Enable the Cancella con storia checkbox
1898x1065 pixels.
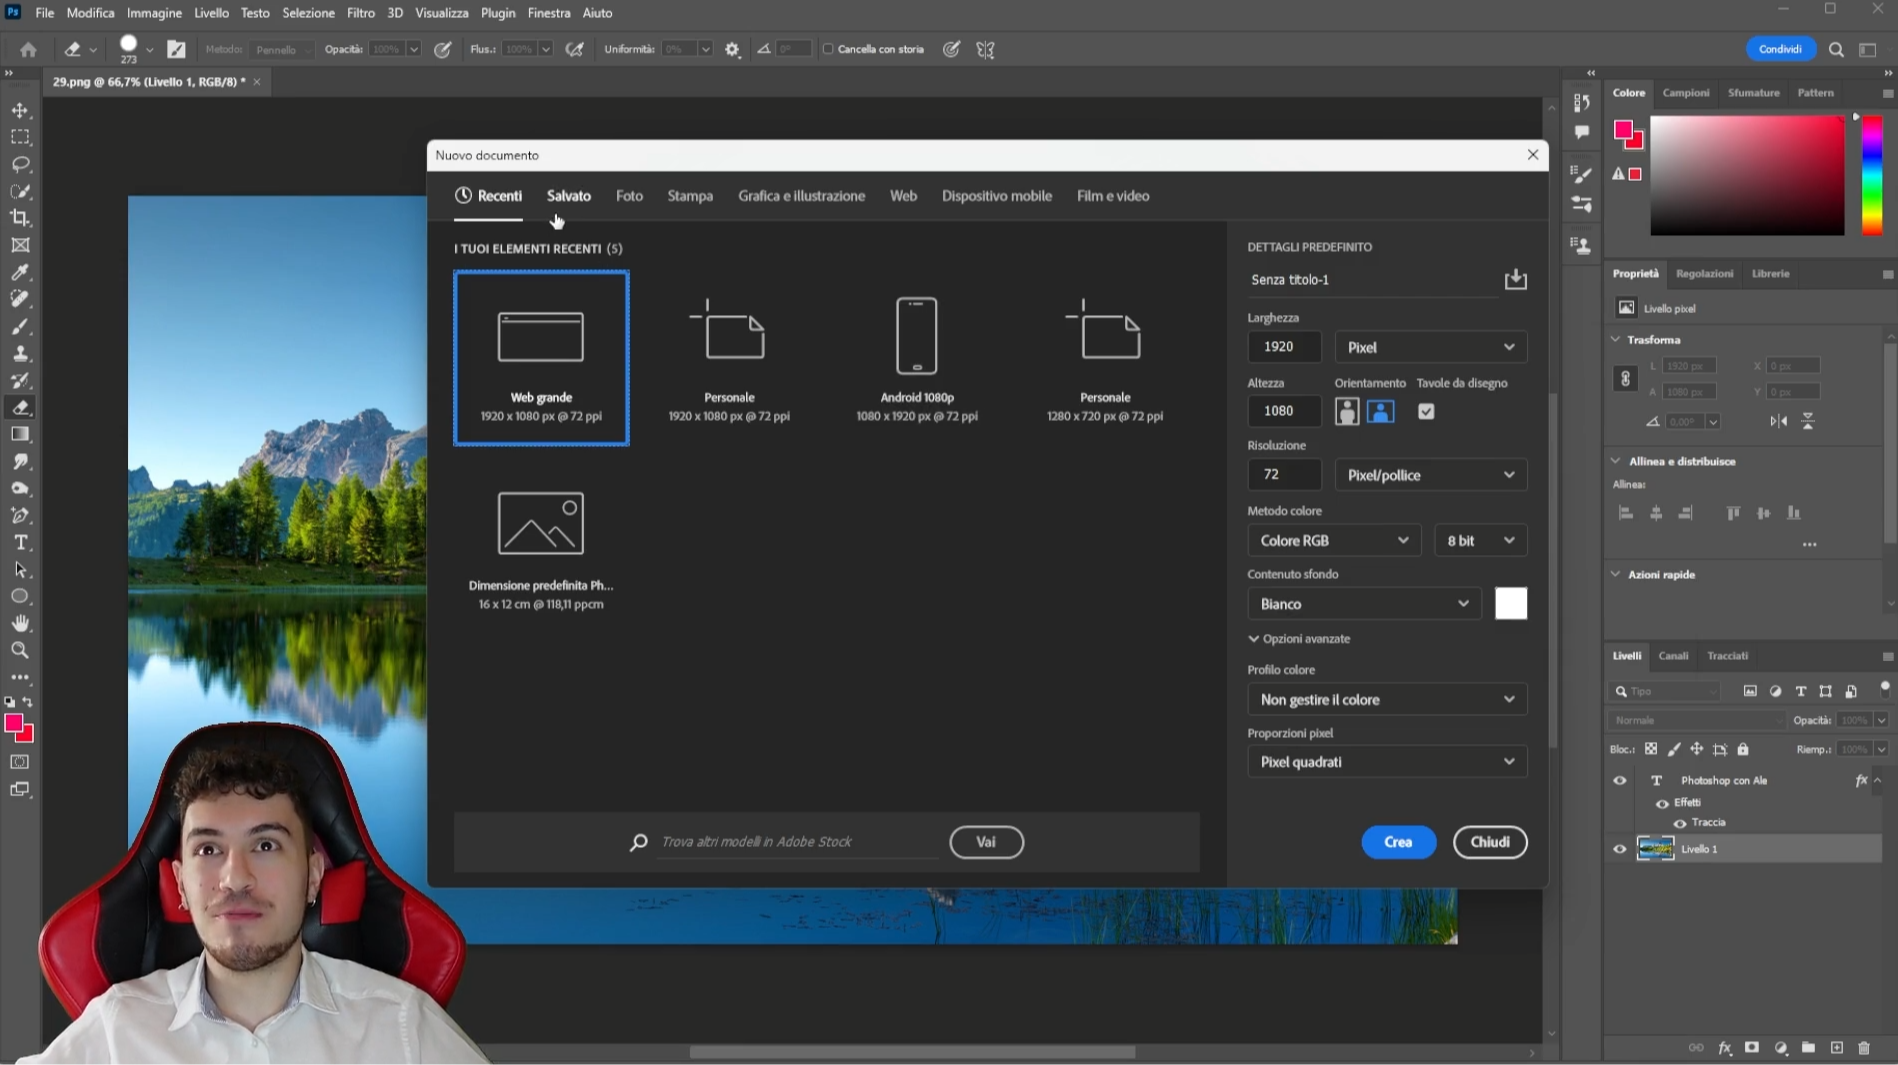click(x=828, y=49)
